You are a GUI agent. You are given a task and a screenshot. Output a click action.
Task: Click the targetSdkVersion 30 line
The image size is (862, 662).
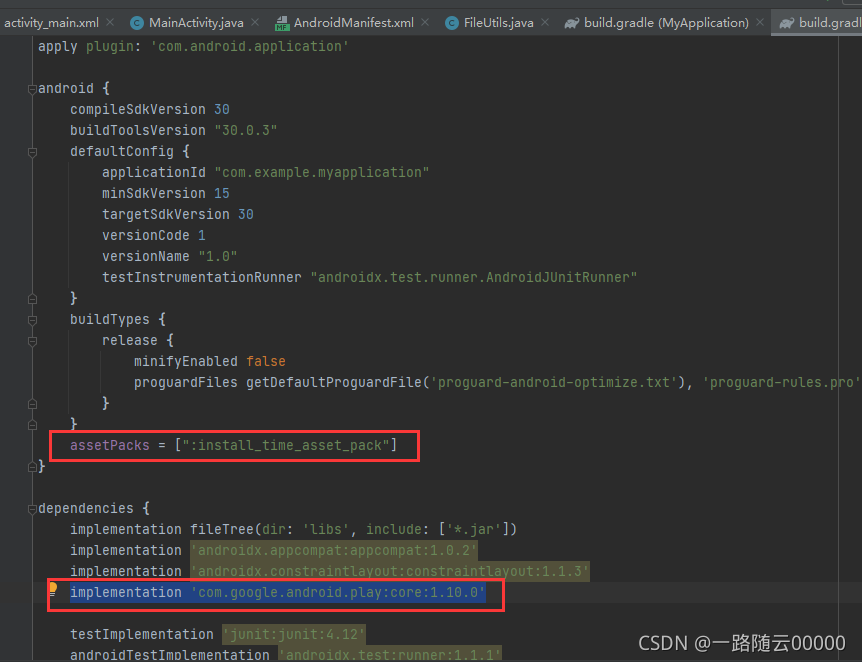coord(178,214)
